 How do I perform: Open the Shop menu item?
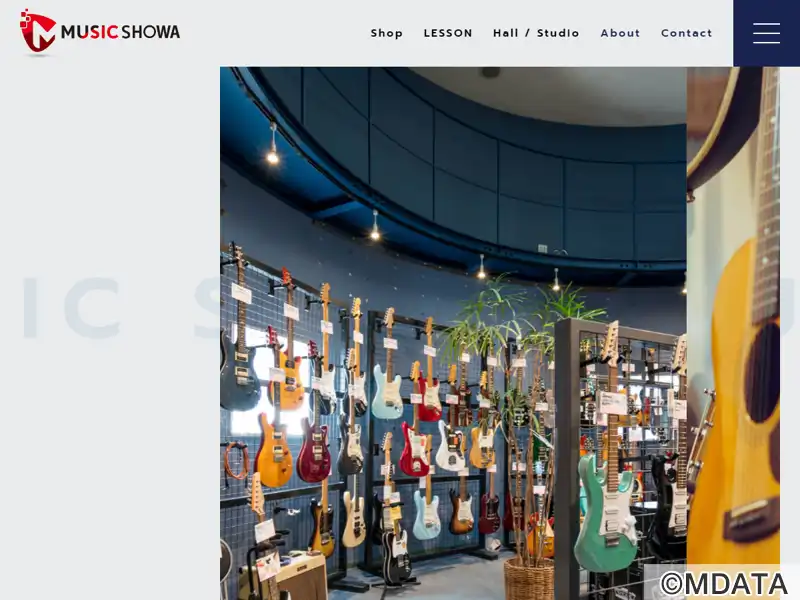click(386, 33)
